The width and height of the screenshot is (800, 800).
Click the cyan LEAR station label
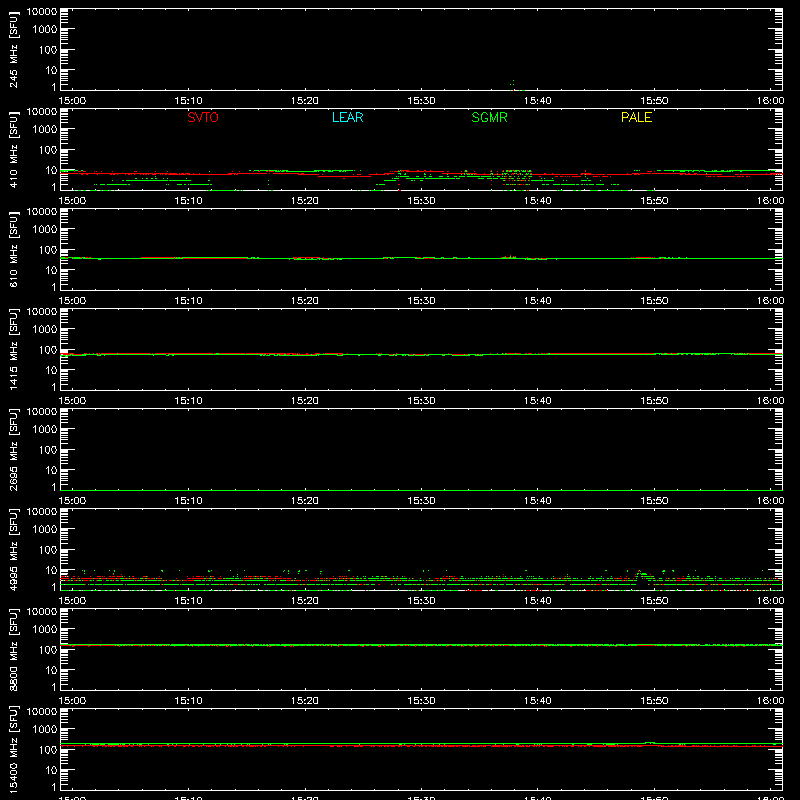click(347, 117)
